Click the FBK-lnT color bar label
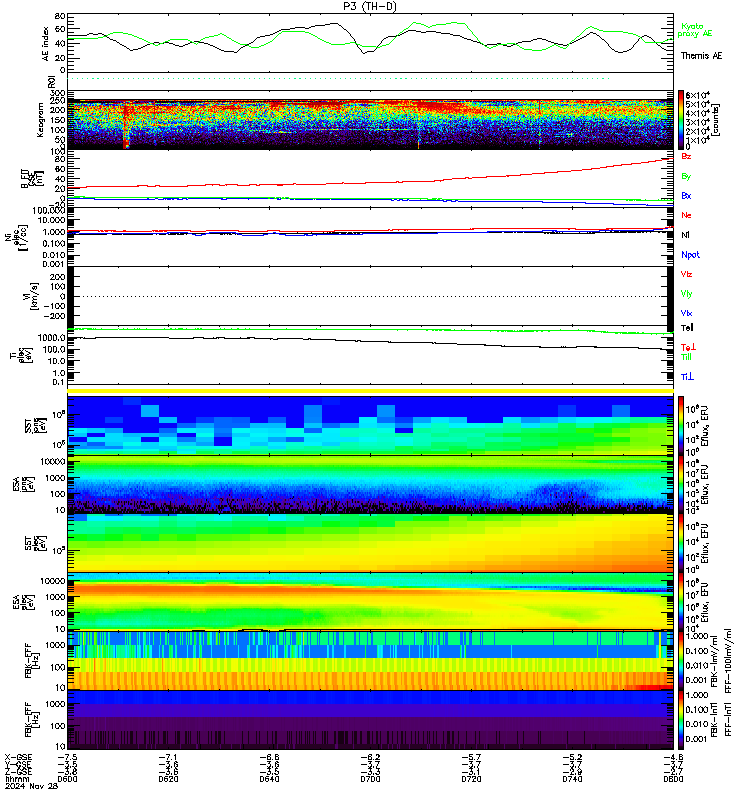Screen dimensions: 750x800 tap(714, 720)
